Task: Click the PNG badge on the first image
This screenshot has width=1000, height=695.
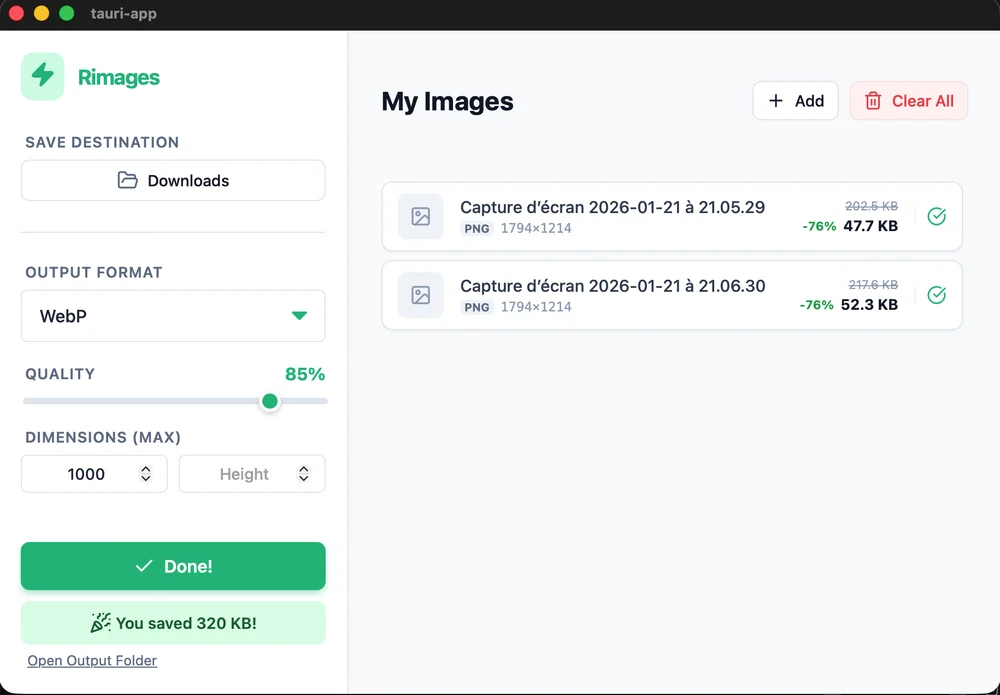Action: point(476,228)
